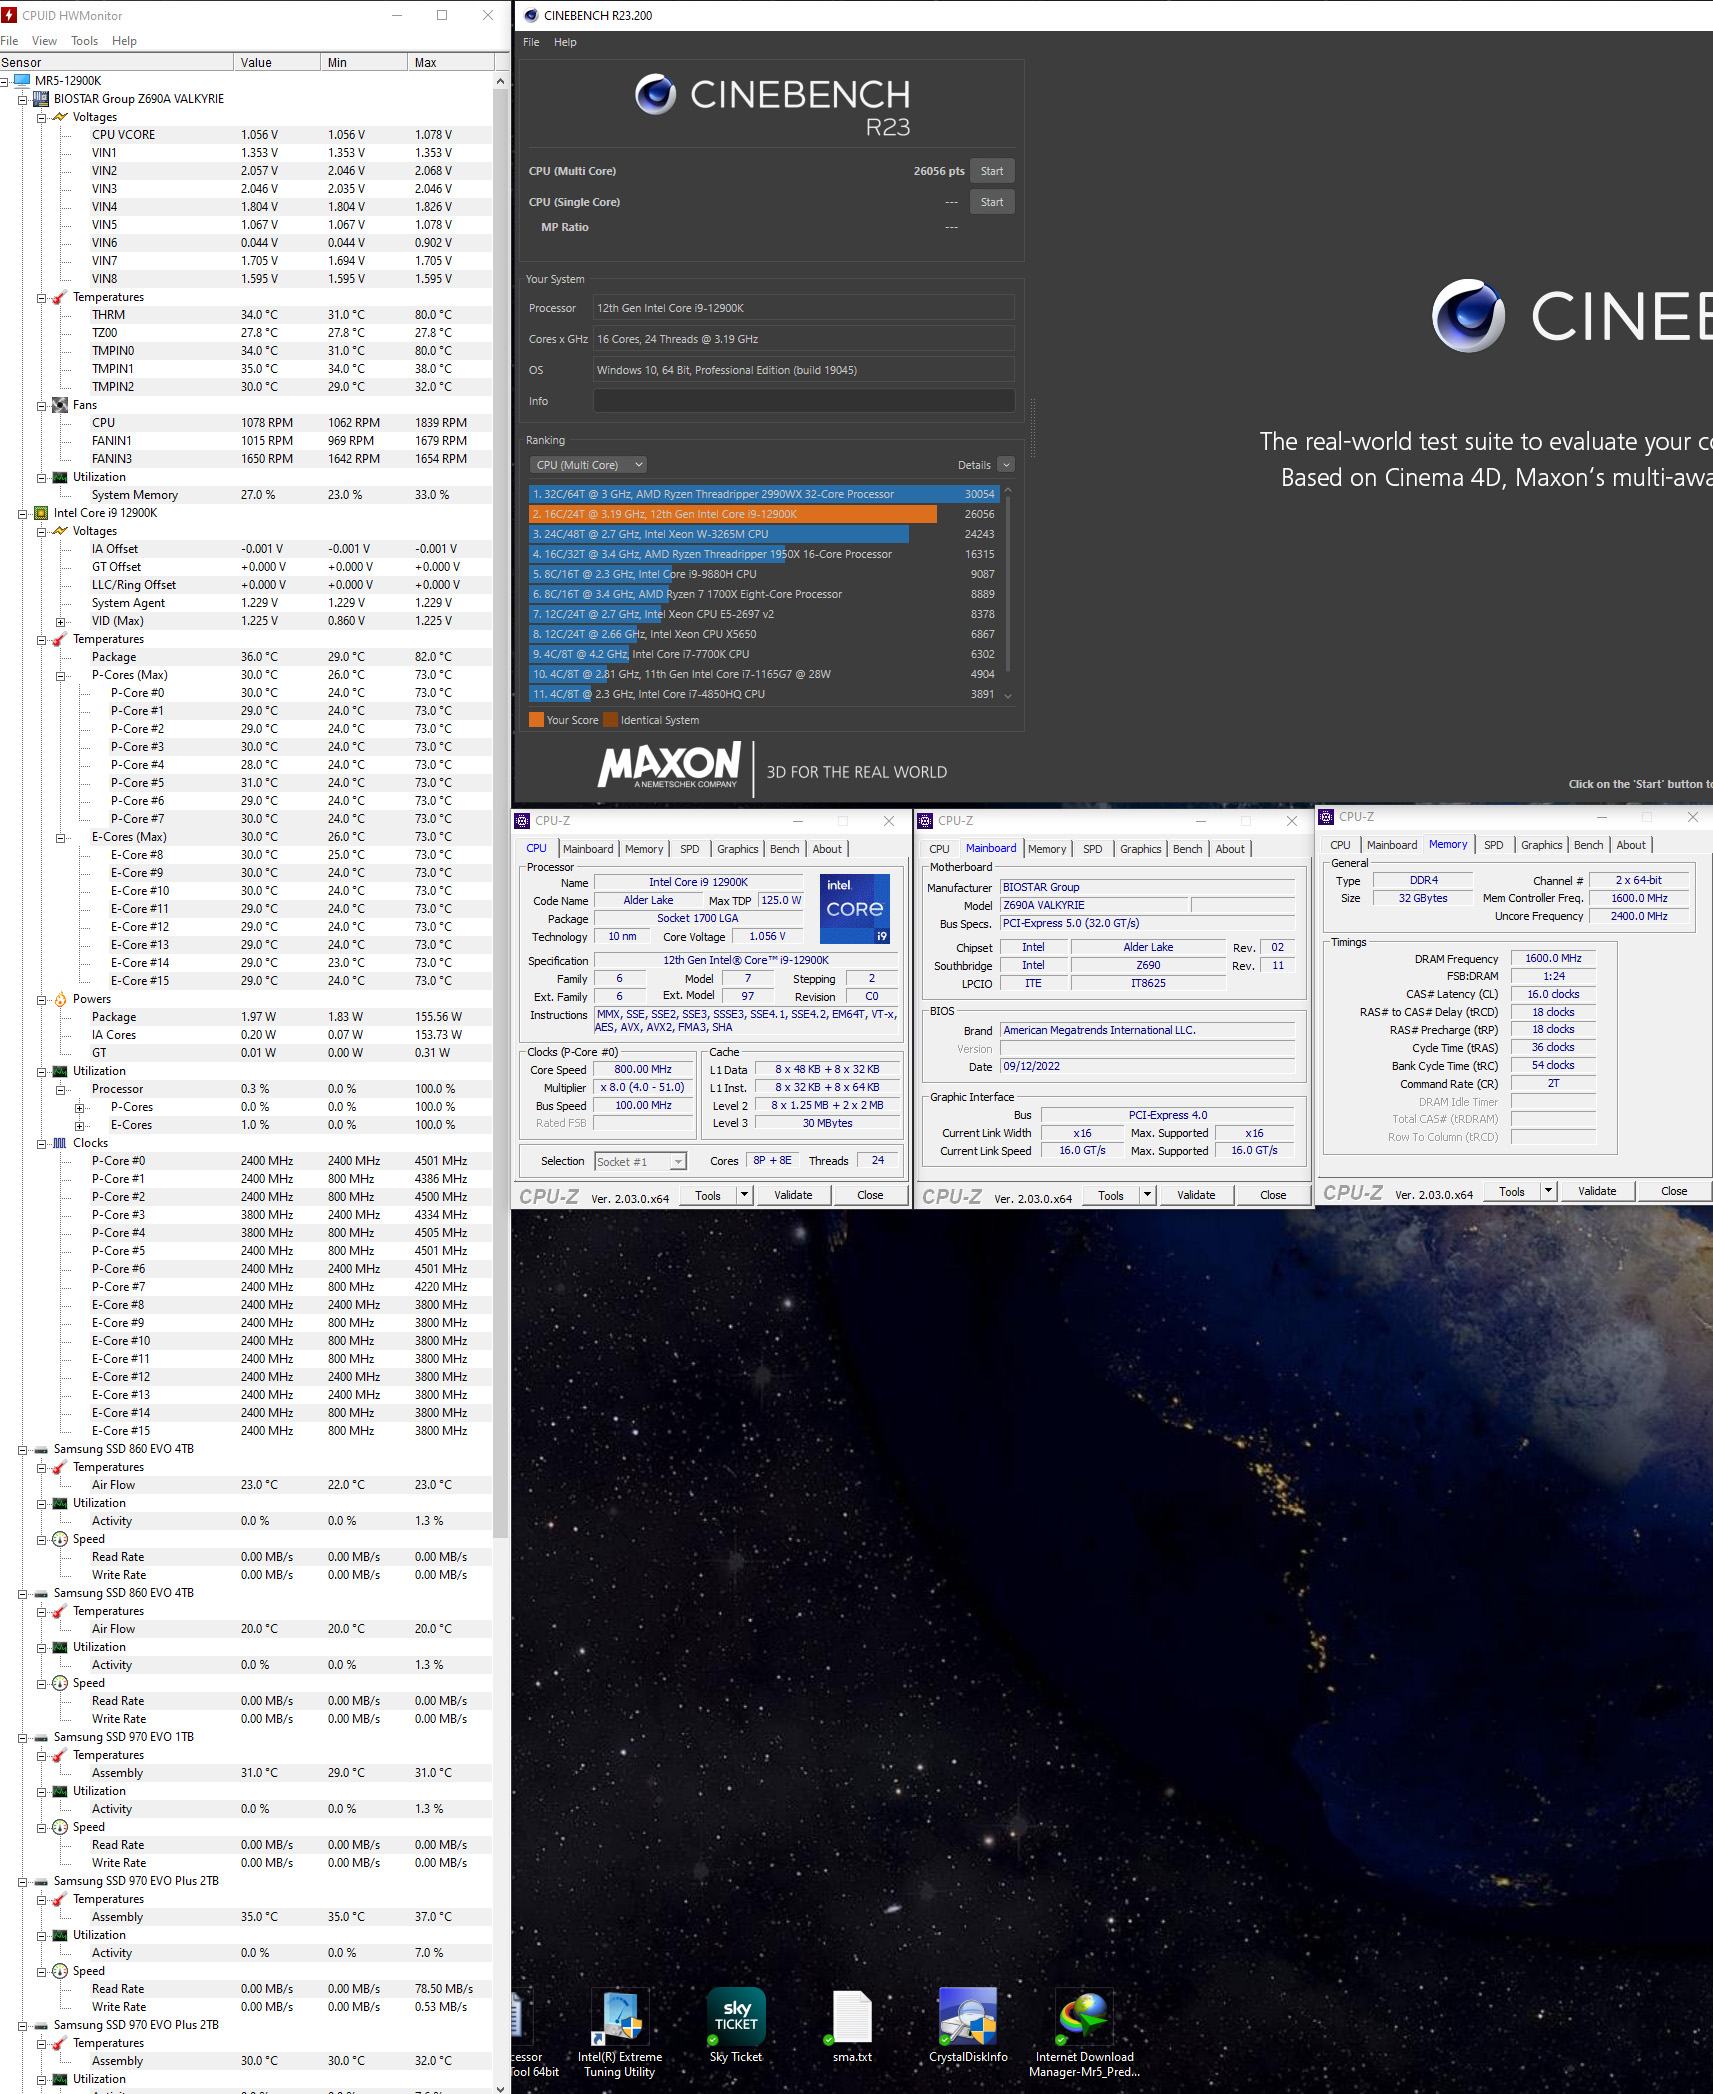Select the AMD Ryzen Threadripper 2990WX ranking row
Viewport: 1713px width, 2094px height.
click(763, 494)
